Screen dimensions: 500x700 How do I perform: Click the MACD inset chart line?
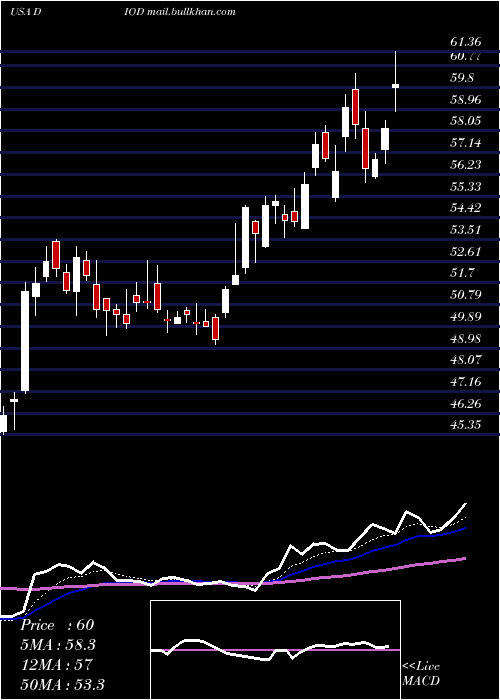point(270,649)
